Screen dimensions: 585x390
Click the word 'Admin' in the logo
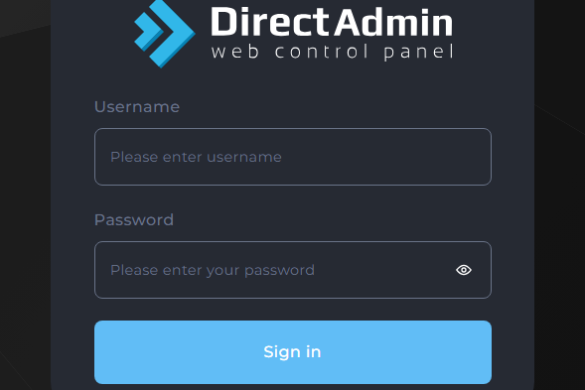[393, 22]
